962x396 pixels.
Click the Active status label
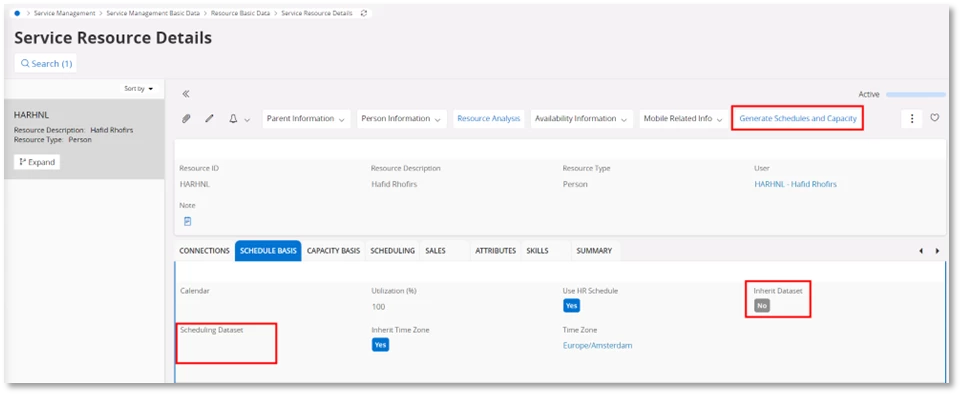(x=869, y=95)
